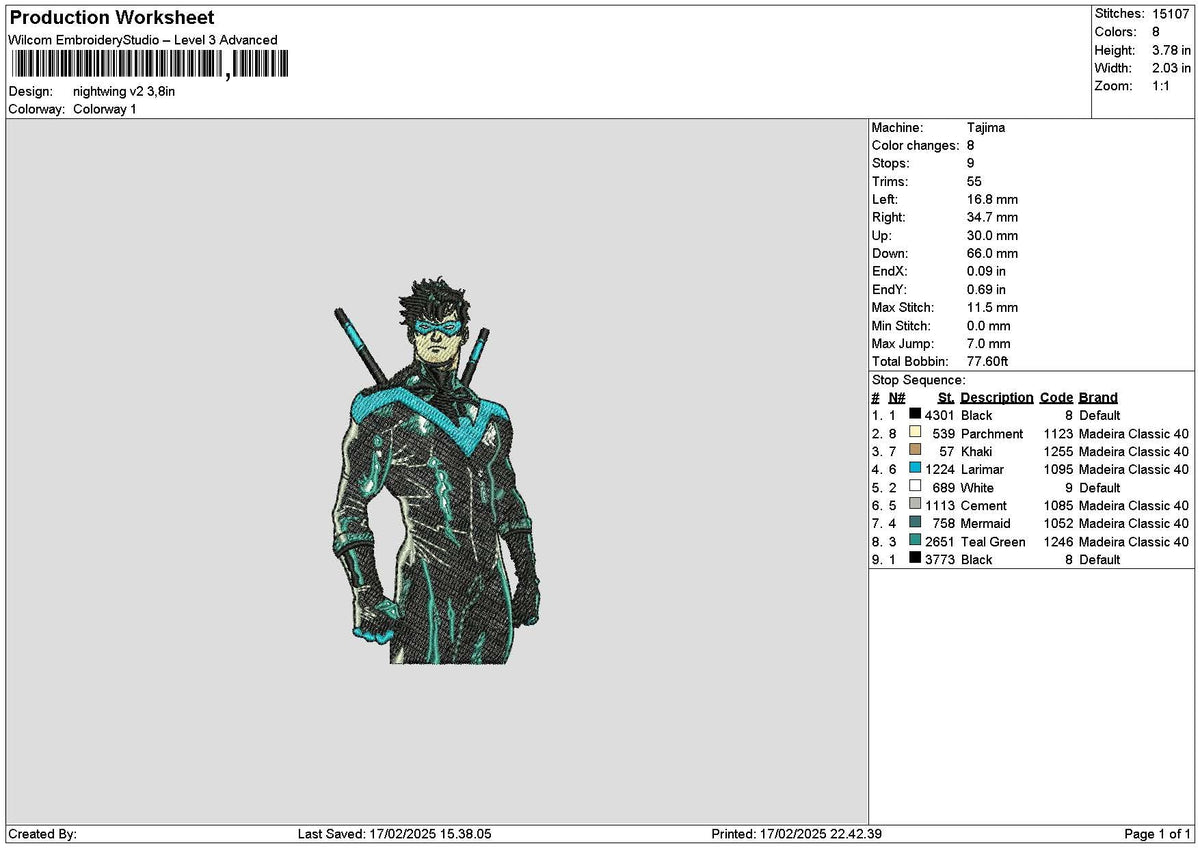Click thread code '1095' in Larimar row

tap(1058, 469)
